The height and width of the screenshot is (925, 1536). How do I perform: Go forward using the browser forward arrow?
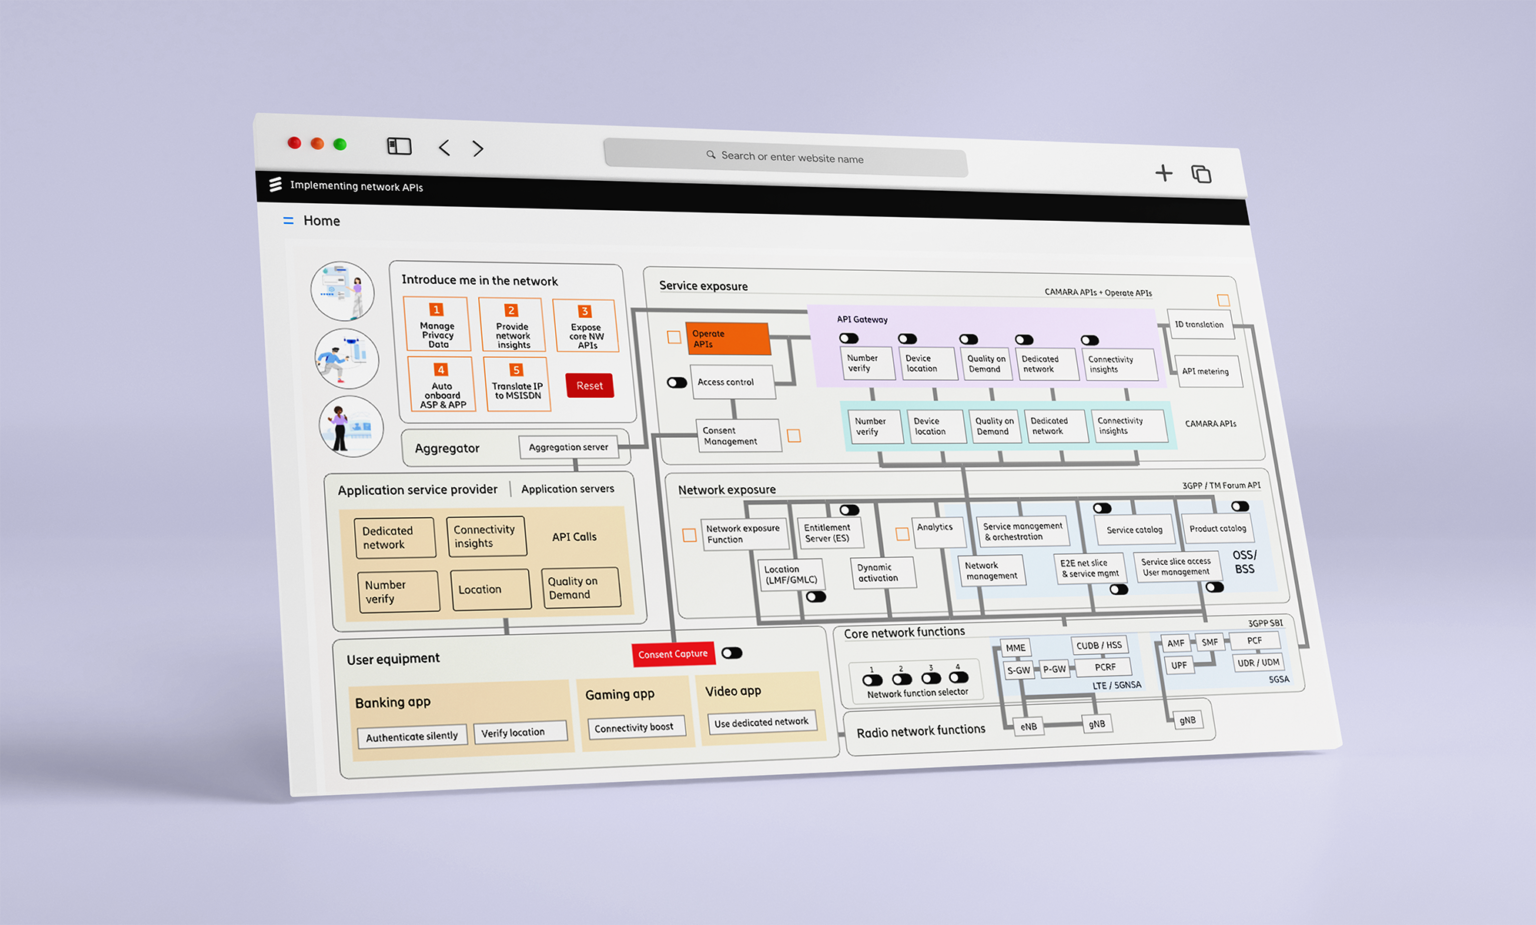[478, 149]
